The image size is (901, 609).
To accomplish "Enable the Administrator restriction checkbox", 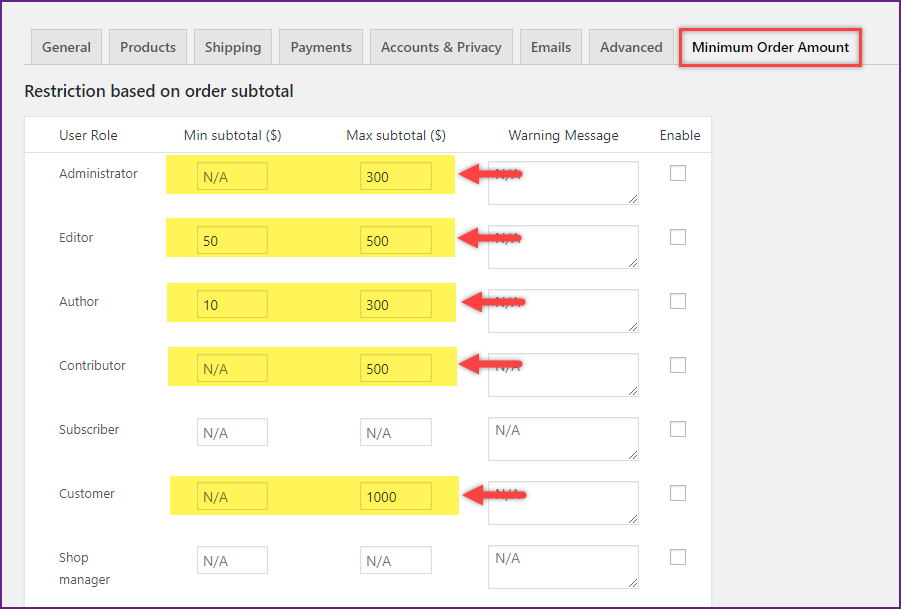I will 678,173.
